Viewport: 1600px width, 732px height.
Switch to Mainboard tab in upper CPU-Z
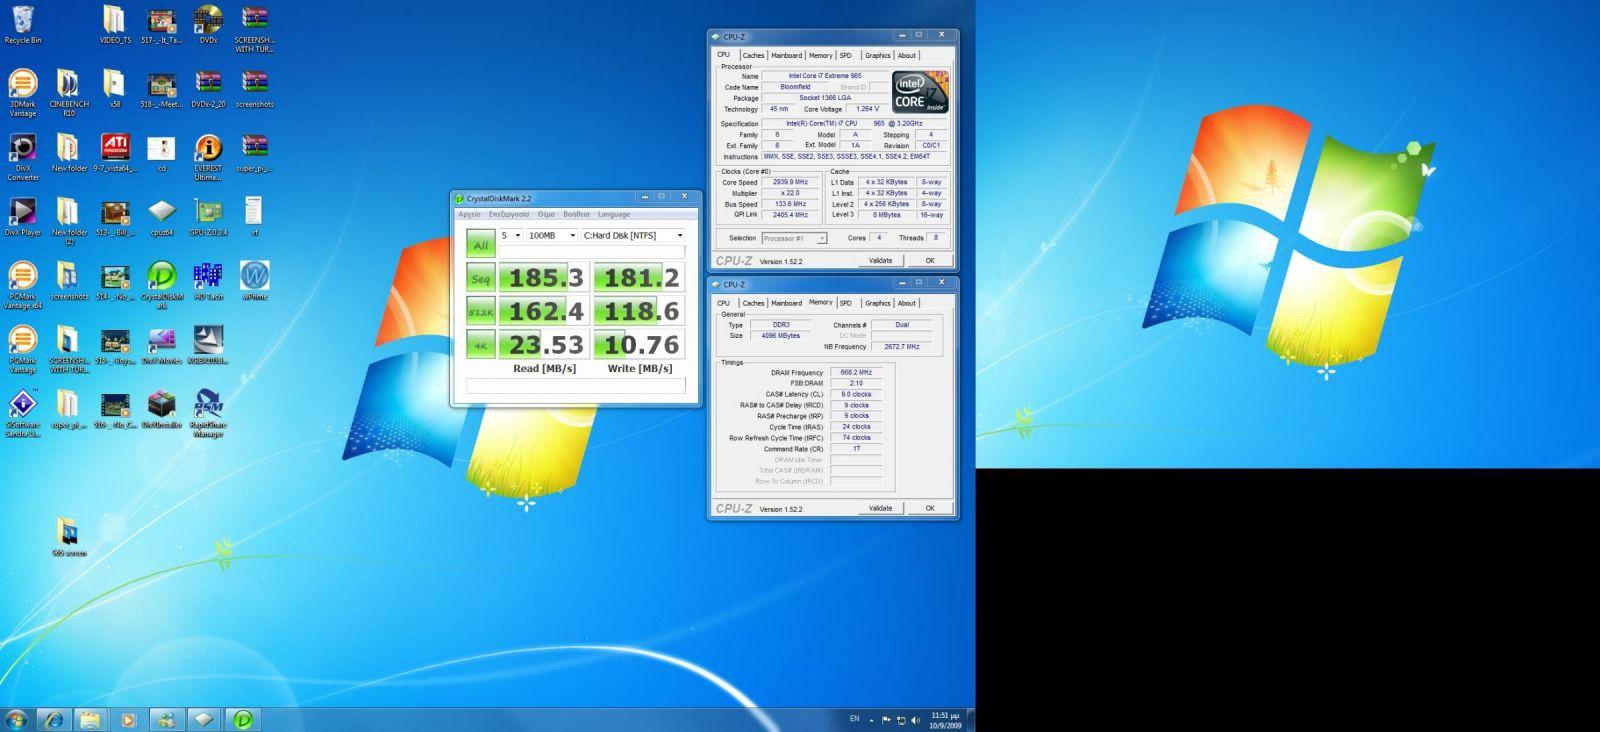(786, 56)
